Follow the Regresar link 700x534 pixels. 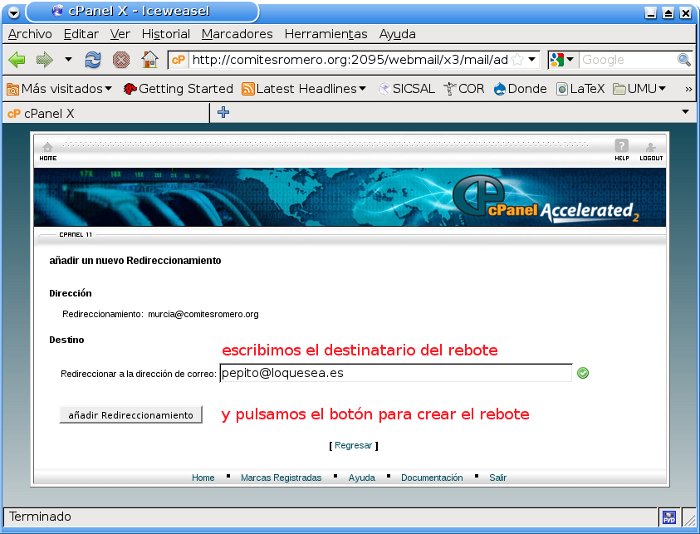pos(353,445)
